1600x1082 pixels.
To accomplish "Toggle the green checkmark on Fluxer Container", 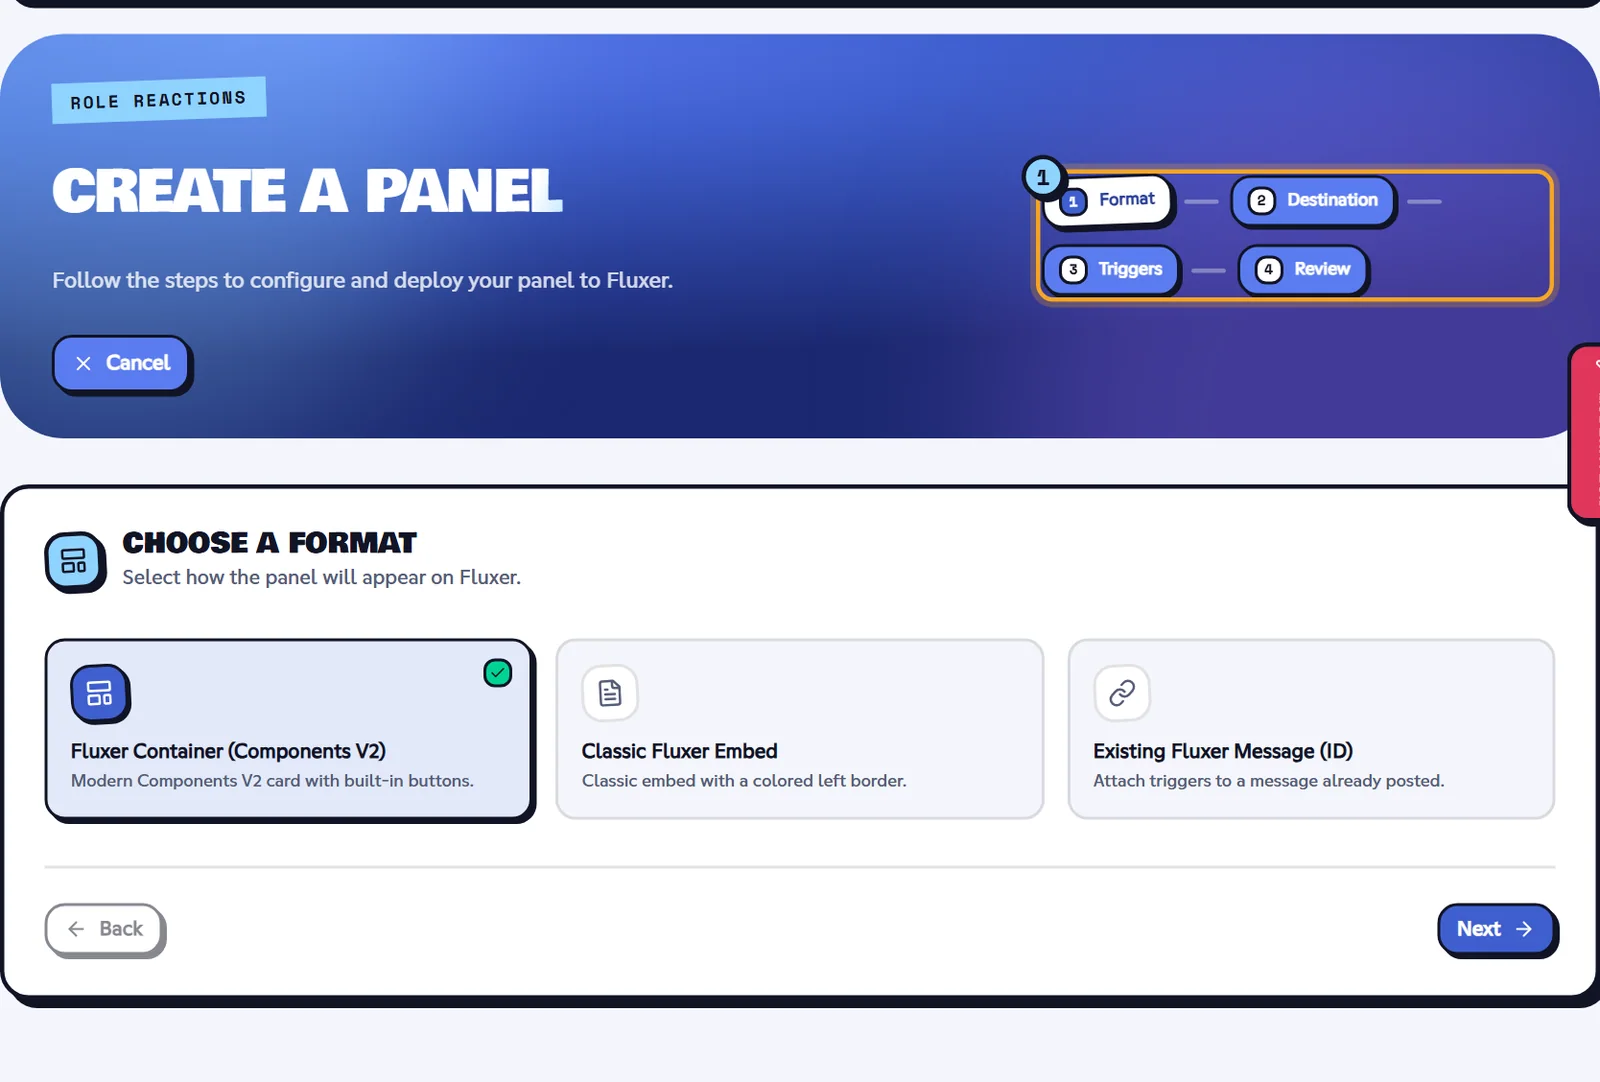I will (498, 673).
